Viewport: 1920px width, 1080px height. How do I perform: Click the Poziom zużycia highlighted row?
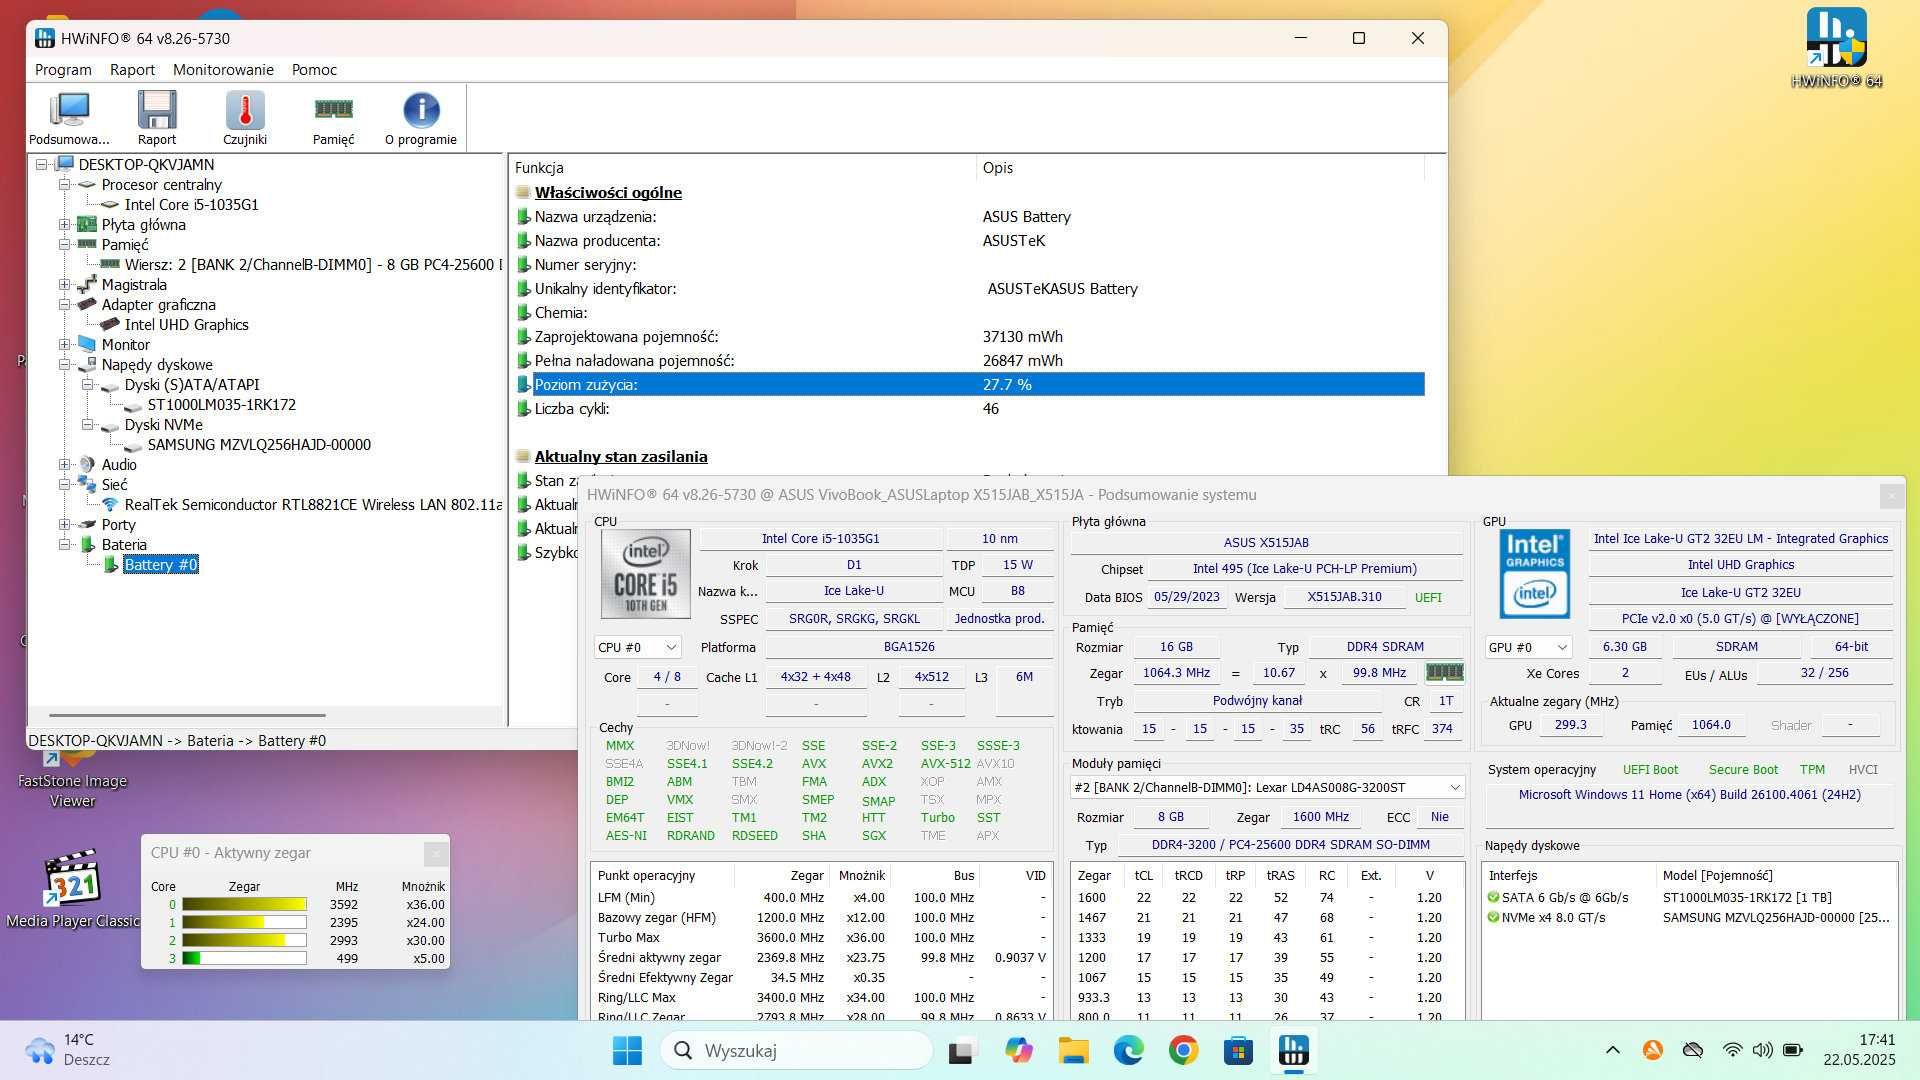pos(969,384)
